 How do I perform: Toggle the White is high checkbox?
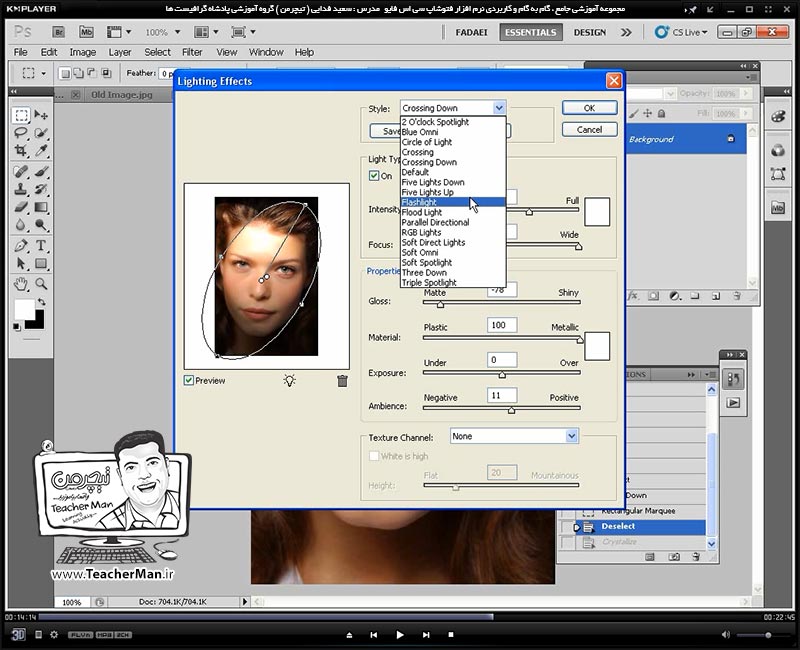point(374,456)
